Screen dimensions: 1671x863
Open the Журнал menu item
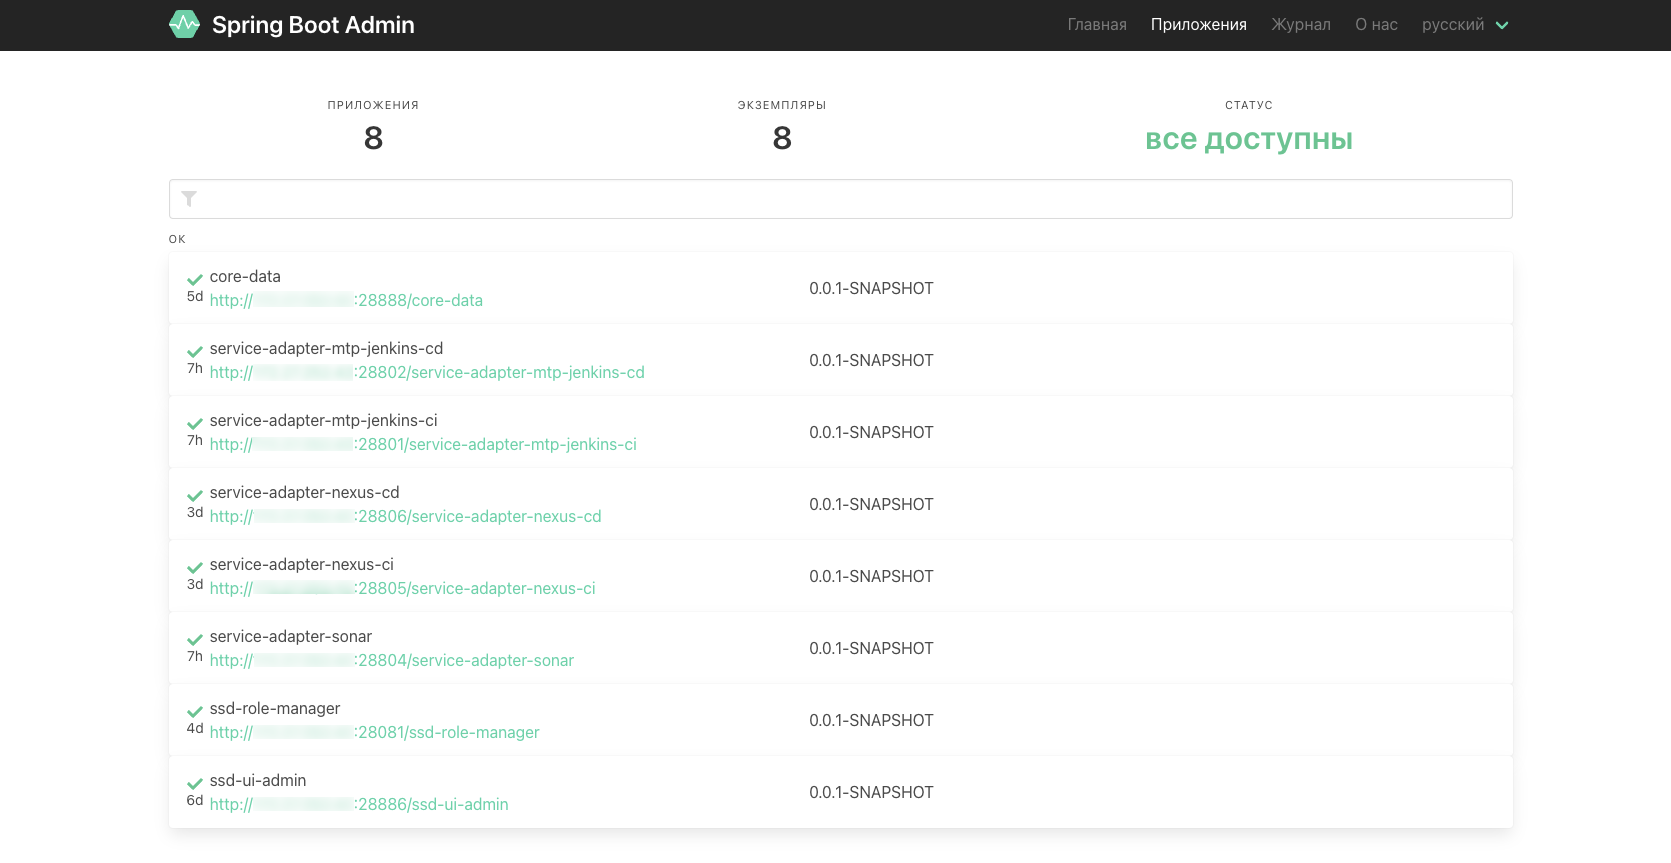pos(1301,25)
